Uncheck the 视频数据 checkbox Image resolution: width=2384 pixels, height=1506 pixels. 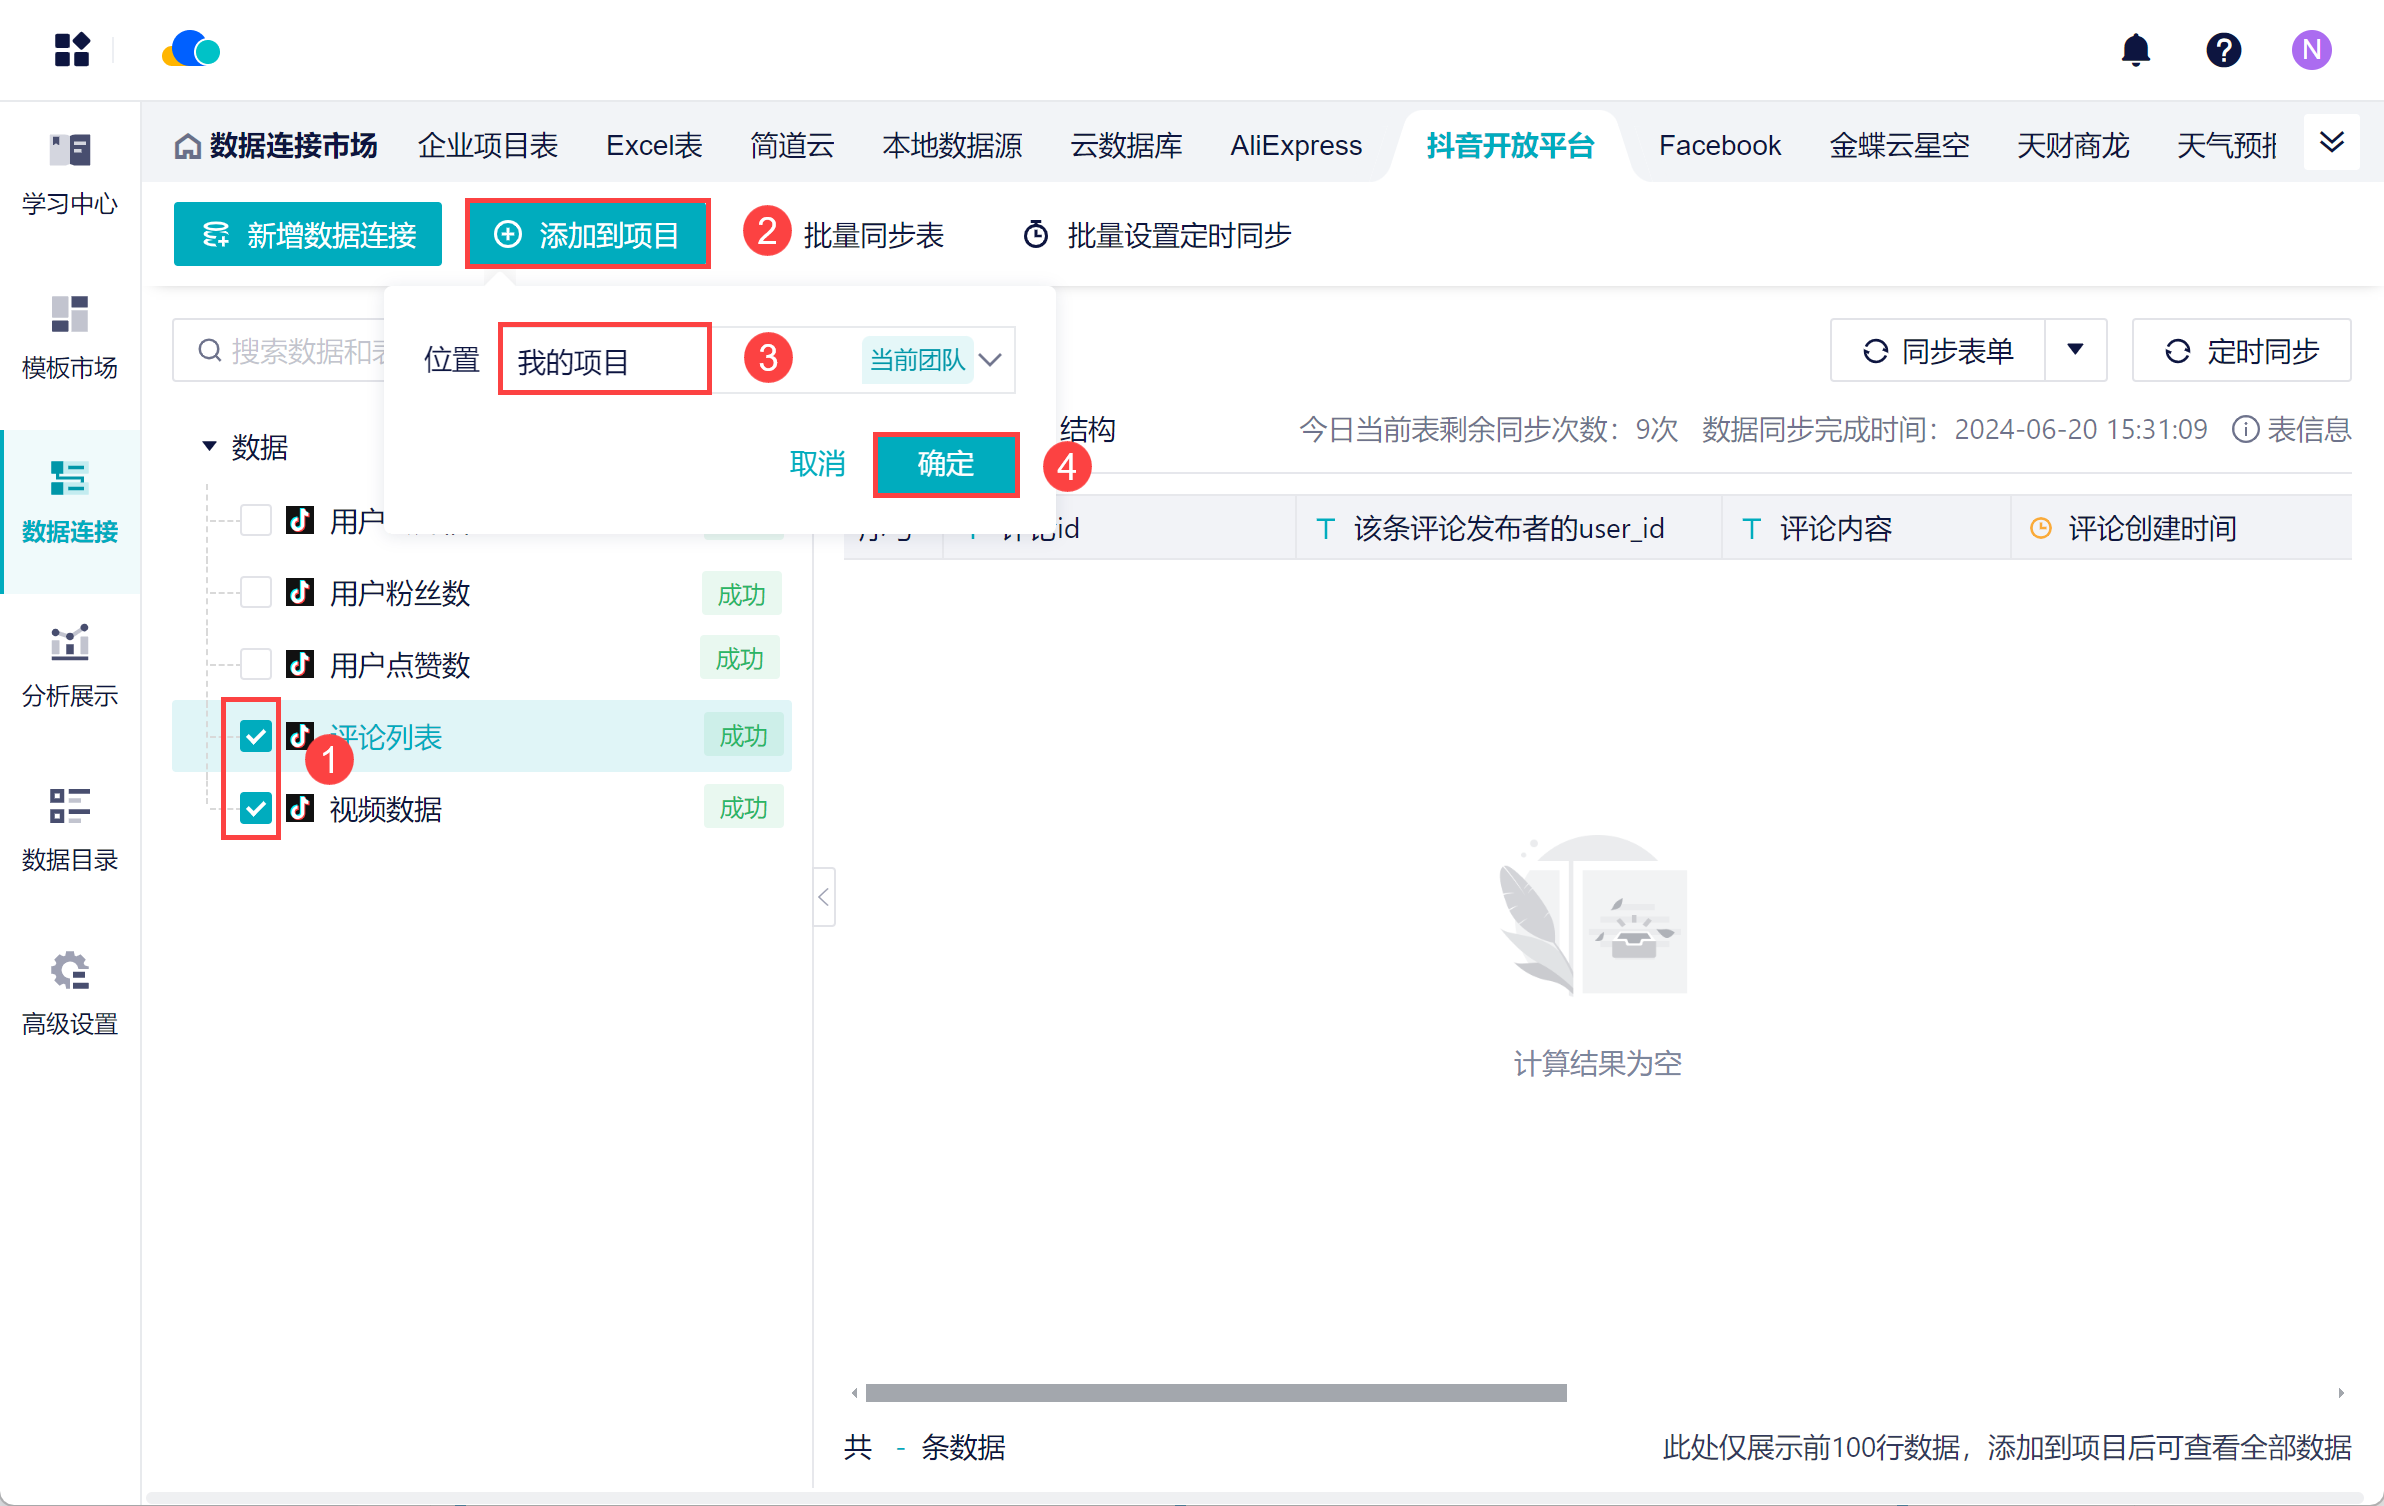tap(256, 808)
